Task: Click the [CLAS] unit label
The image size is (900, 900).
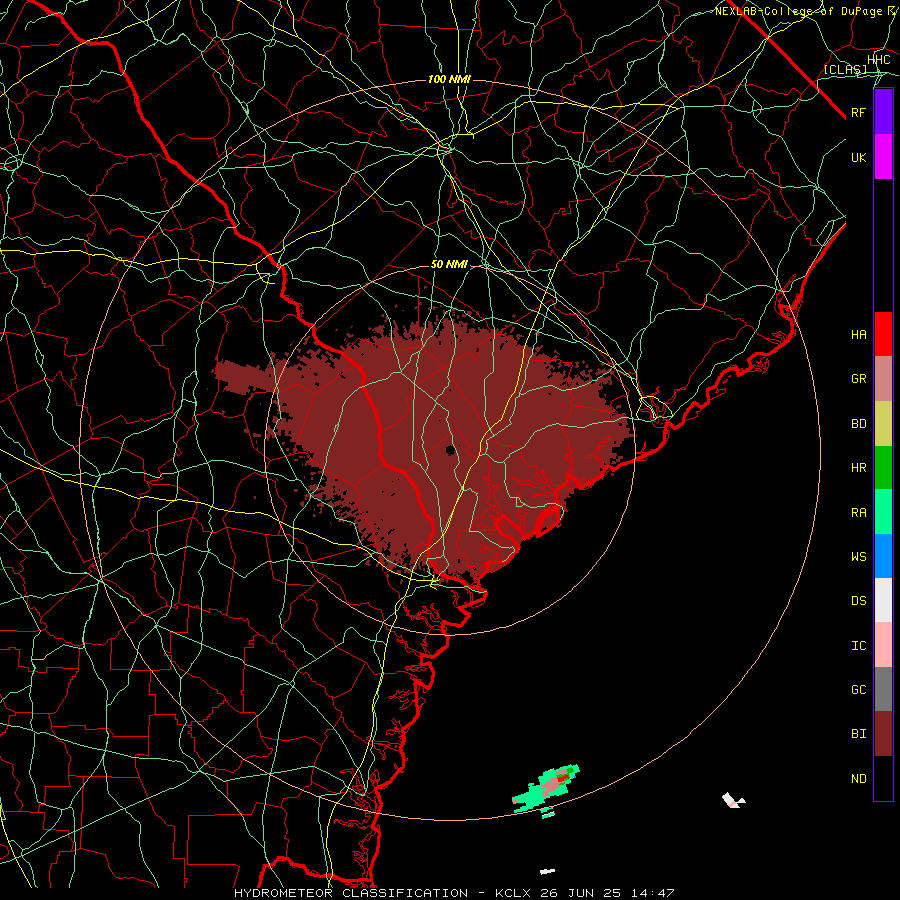Action: pos(845,69)
